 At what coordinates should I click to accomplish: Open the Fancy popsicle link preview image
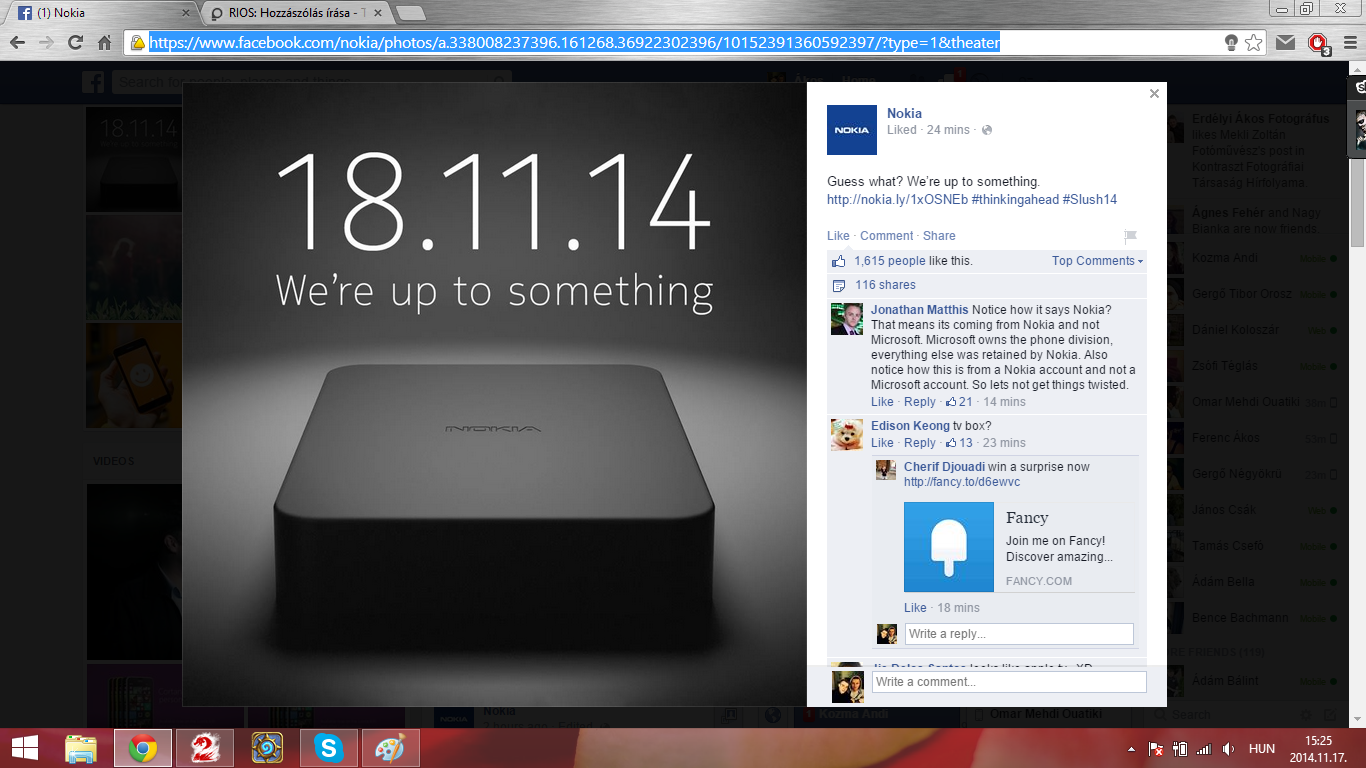(949, 547)
